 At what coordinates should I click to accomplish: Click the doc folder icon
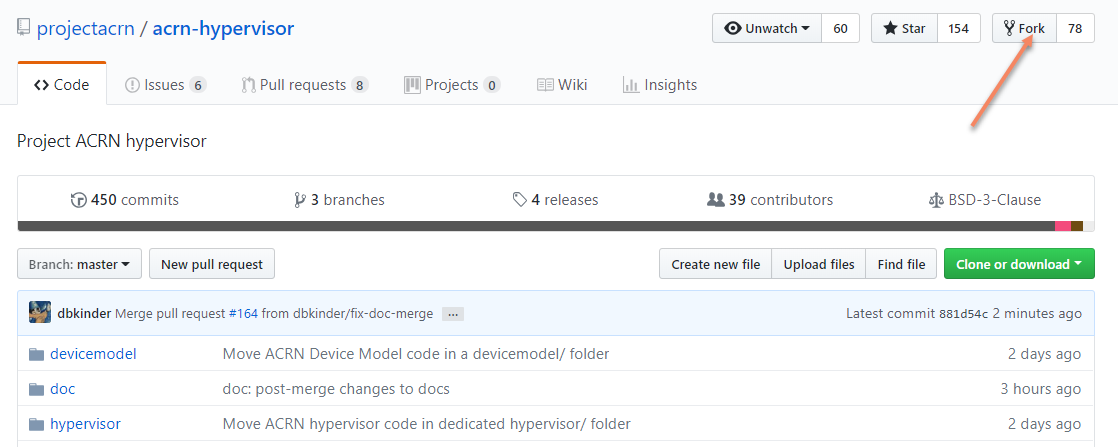point(37,389)
